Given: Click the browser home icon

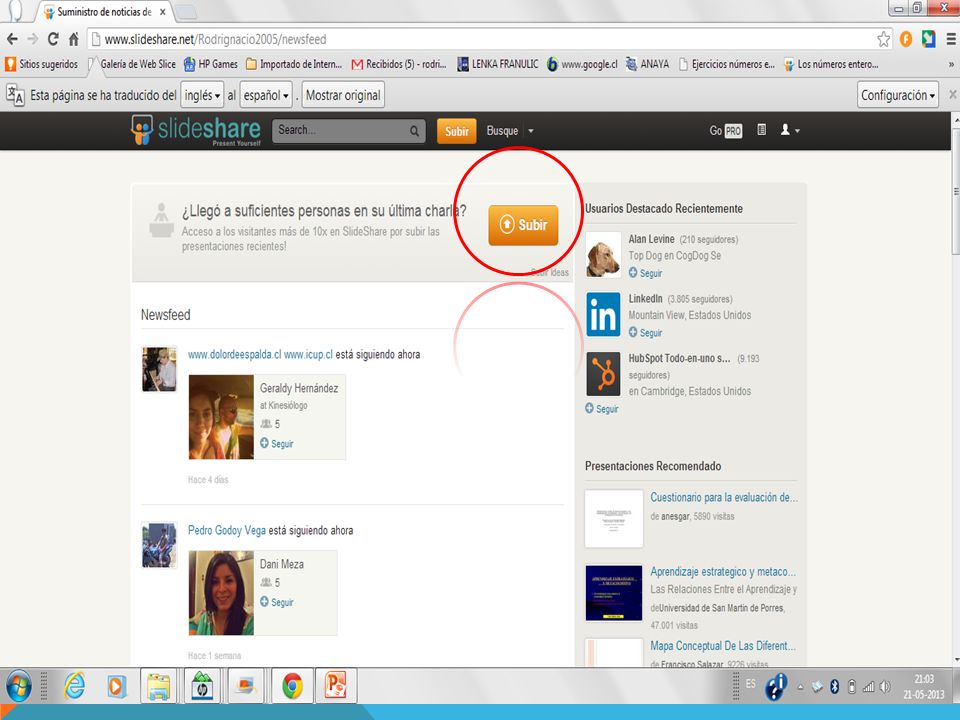Looking at the screenshot, I should pyautogui.click(x=73, y=39).
